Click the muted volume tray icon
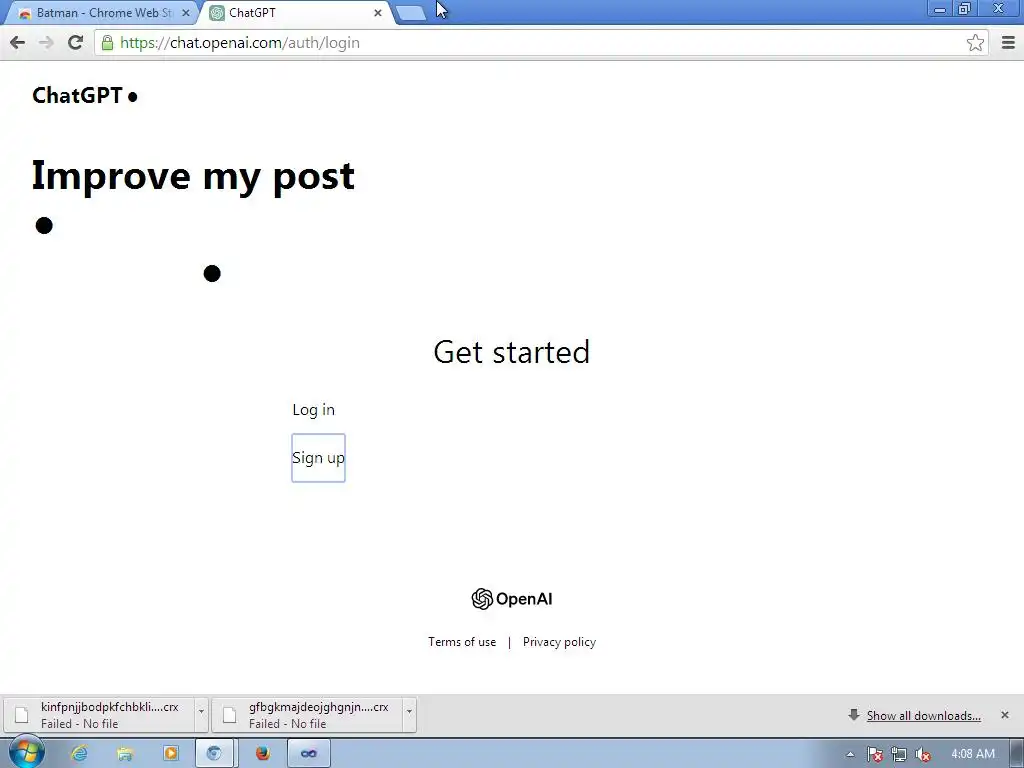 coord(923,754)
